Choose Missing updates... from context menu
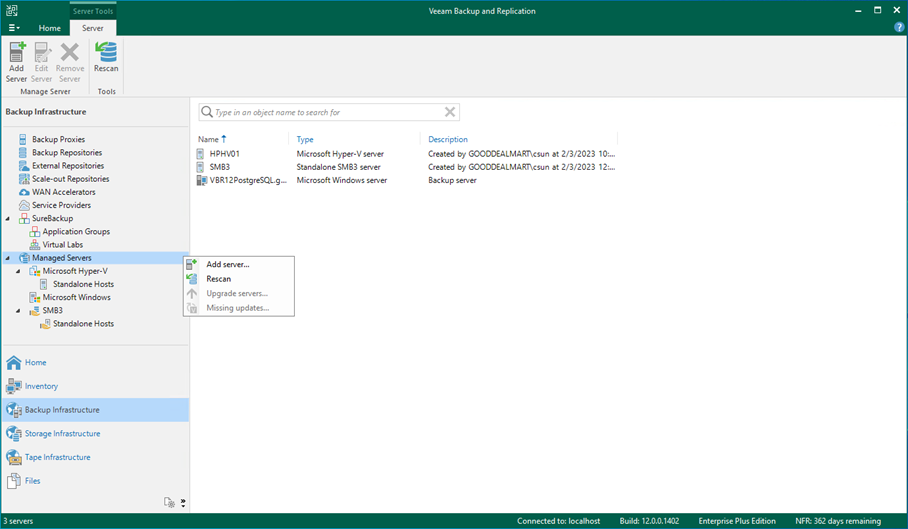The width and height of the screenshot is (908, 529). coord(239,307)
